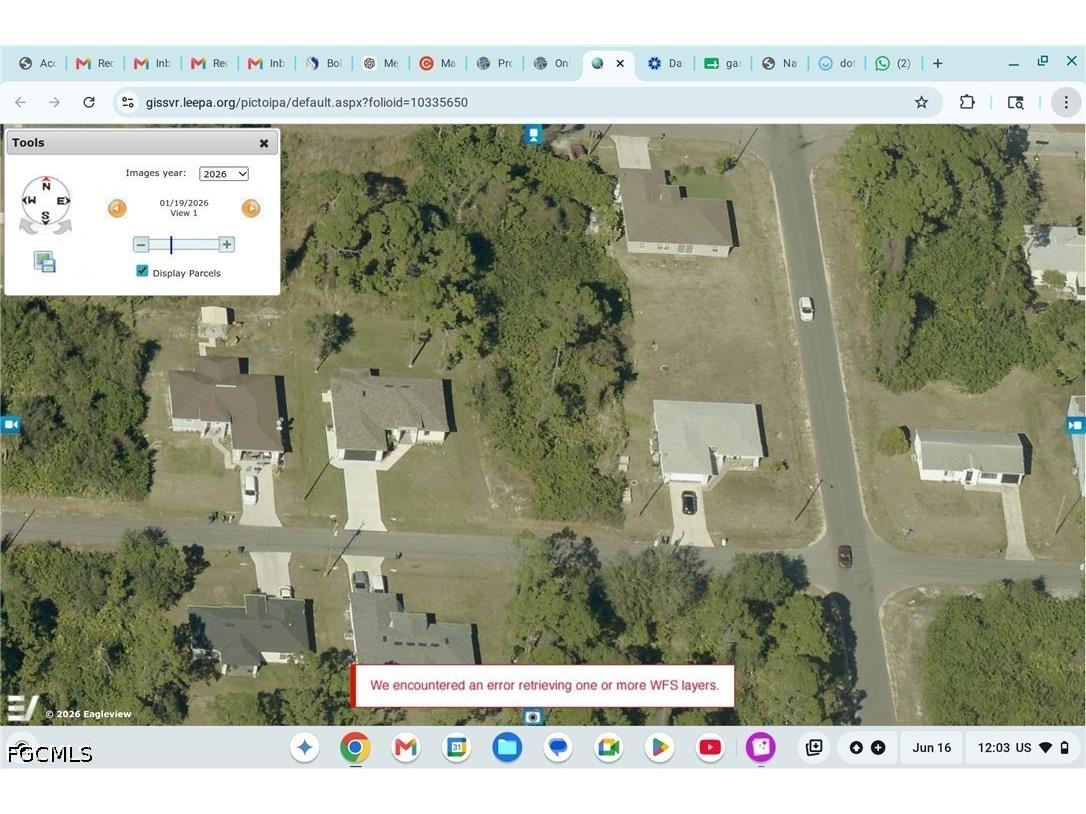Open YouTube from the shelf

(710, 747)
